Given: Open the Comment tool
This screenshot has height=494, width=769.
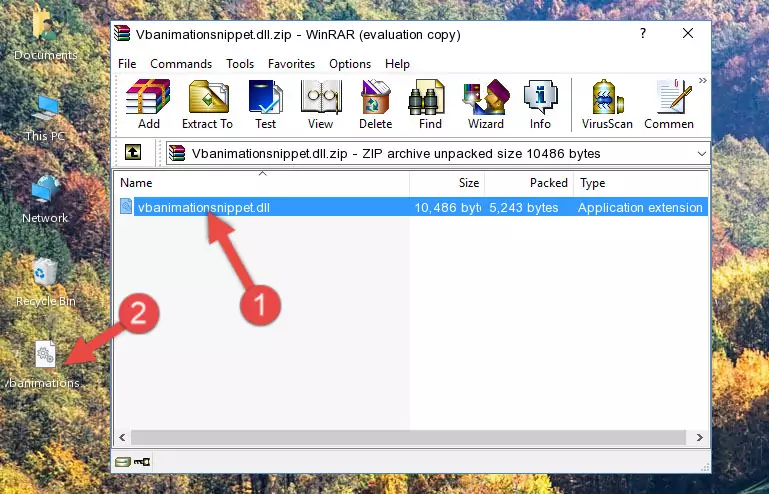Looking at the screenshot, I should tap(669, 104).
